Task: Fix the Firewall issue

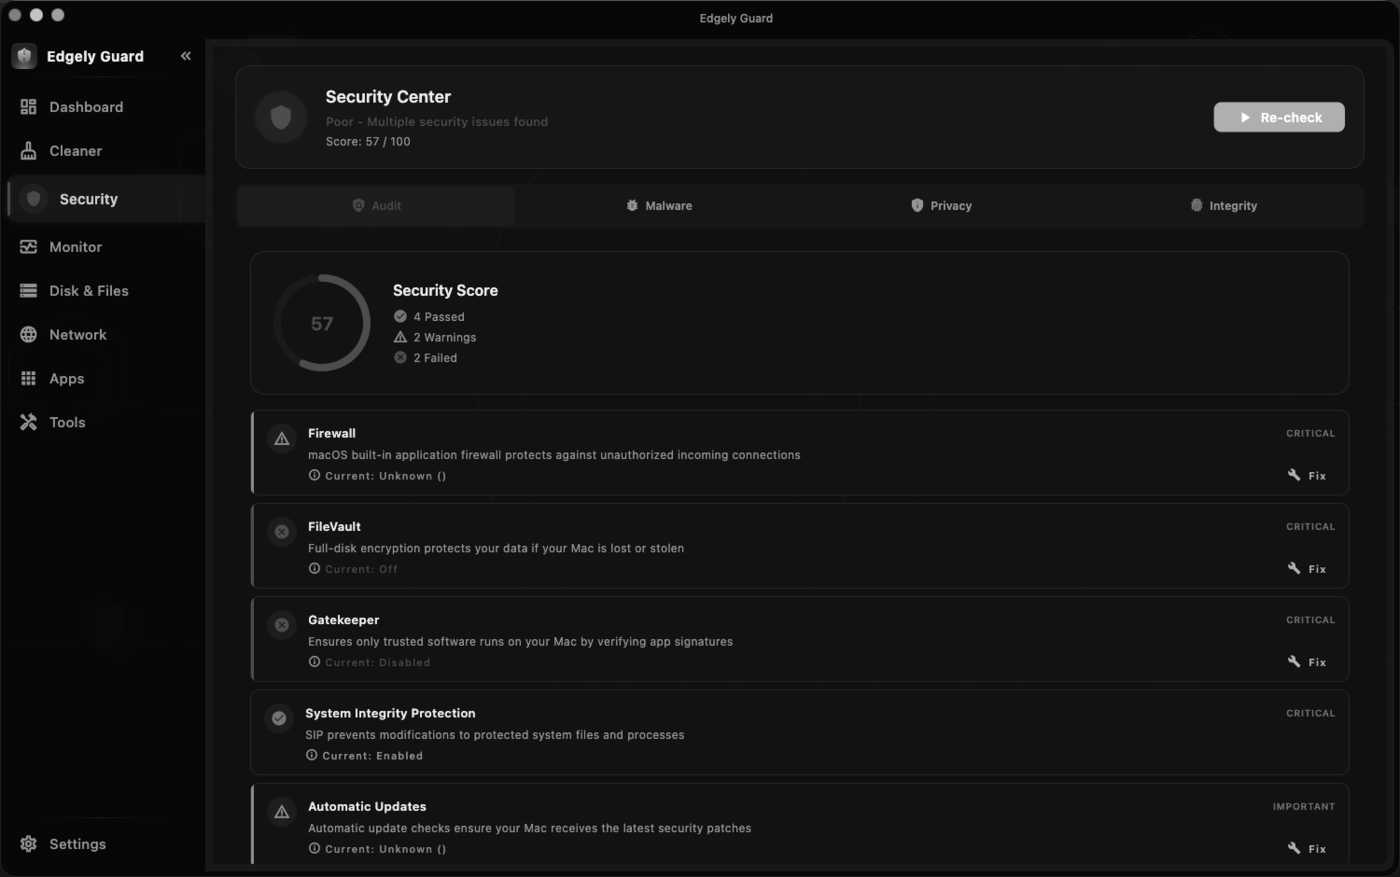Action: (x=1307, y=475)
